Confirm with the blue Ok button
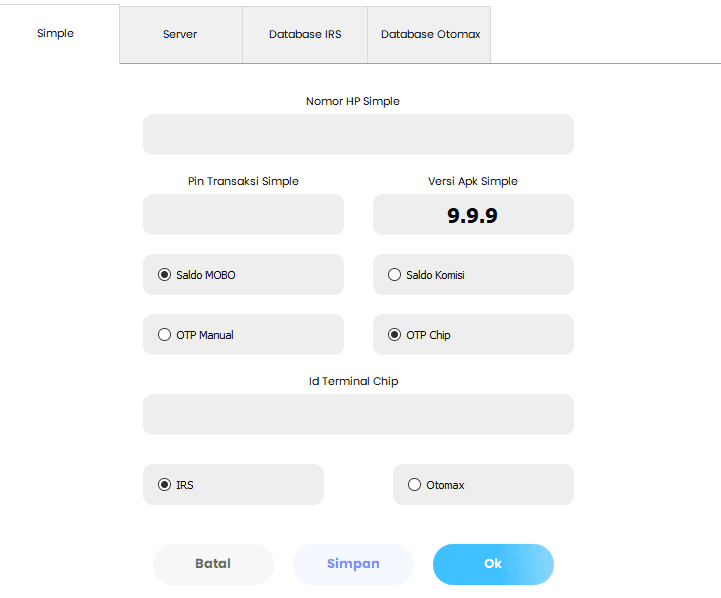The image size is (721, 598). [493, 564]
